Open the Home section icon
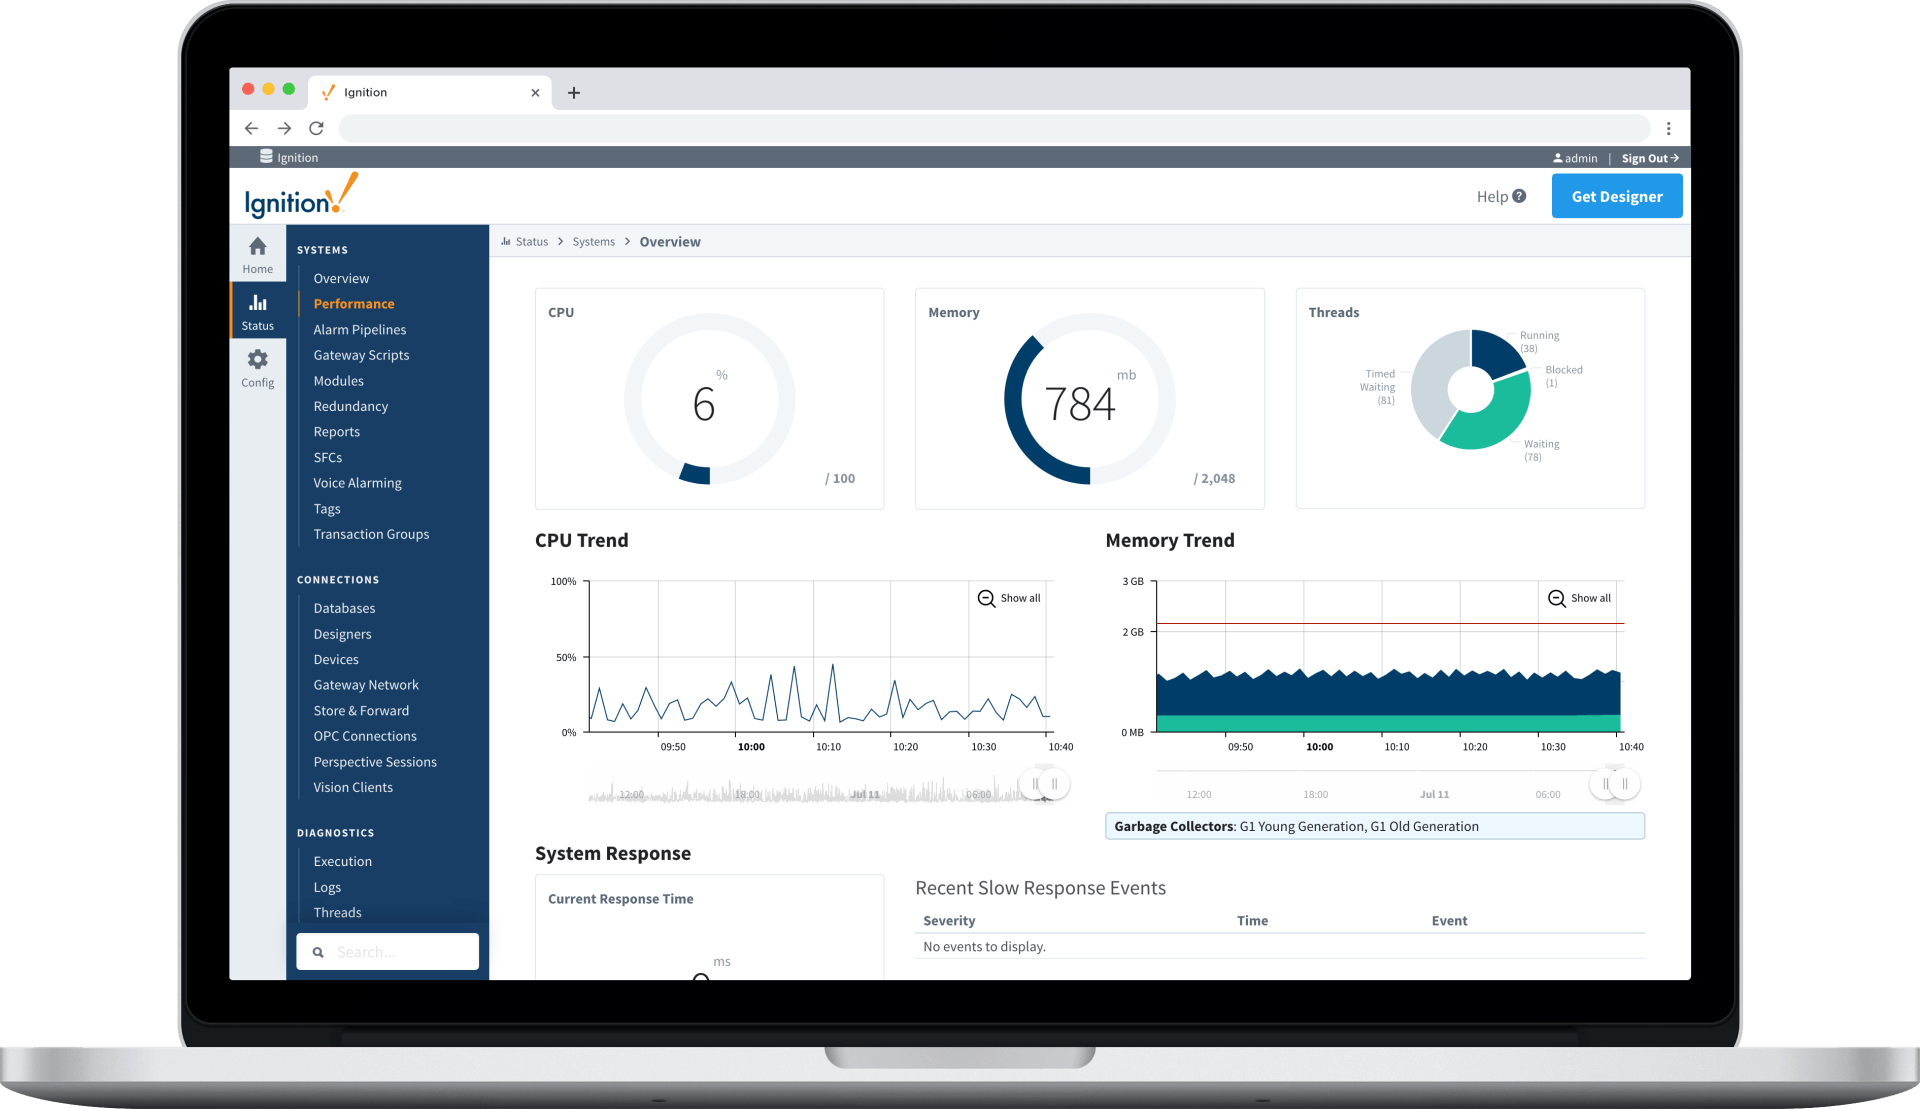Screen dimensions: 1920x1109 pyautogui.click(x=257, y=247)
